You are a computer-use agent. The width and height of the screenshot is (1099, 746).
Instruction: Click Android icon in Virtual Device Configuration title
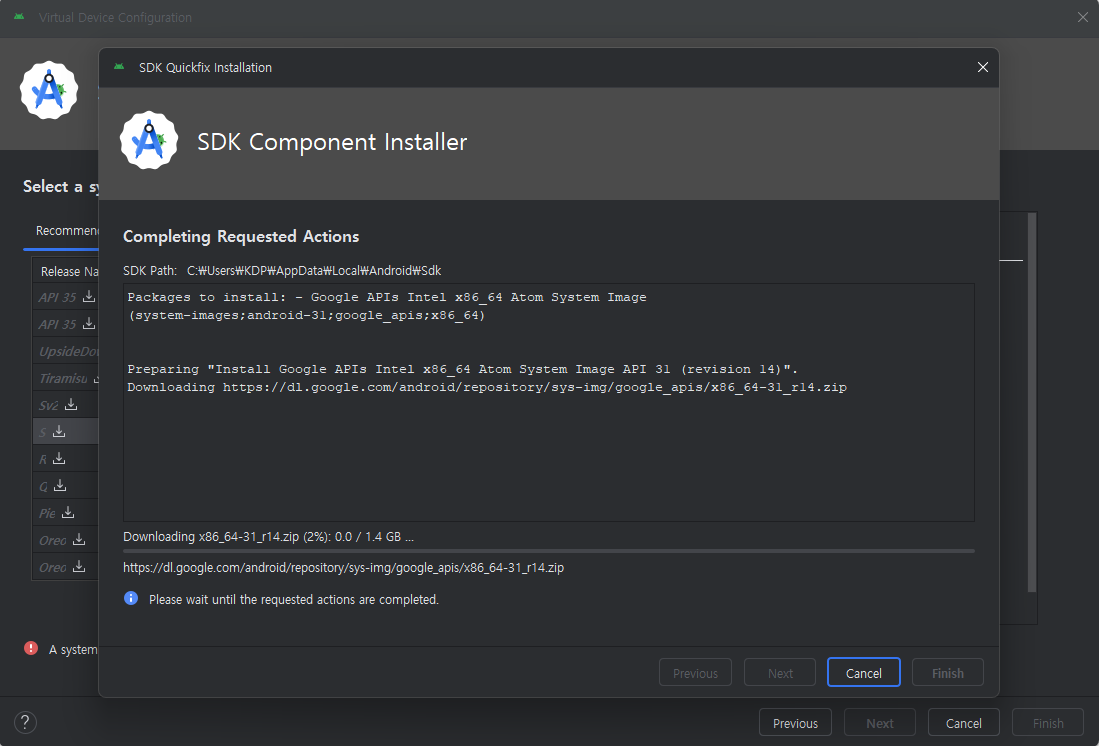click(19, 17)
